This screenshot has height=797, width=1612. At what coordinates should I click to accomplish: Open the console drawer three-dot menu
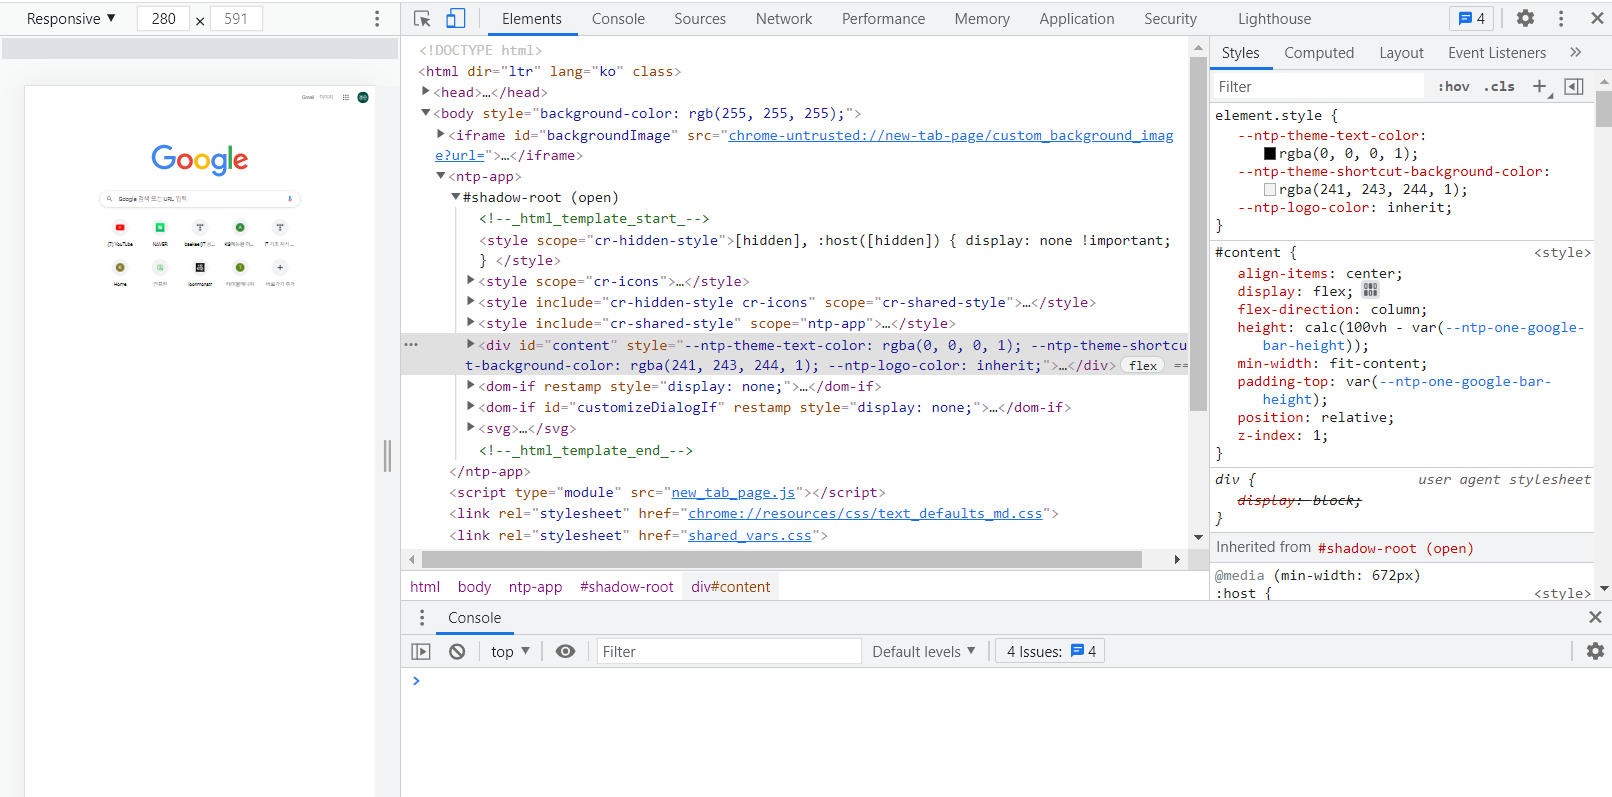pos(422,617)
